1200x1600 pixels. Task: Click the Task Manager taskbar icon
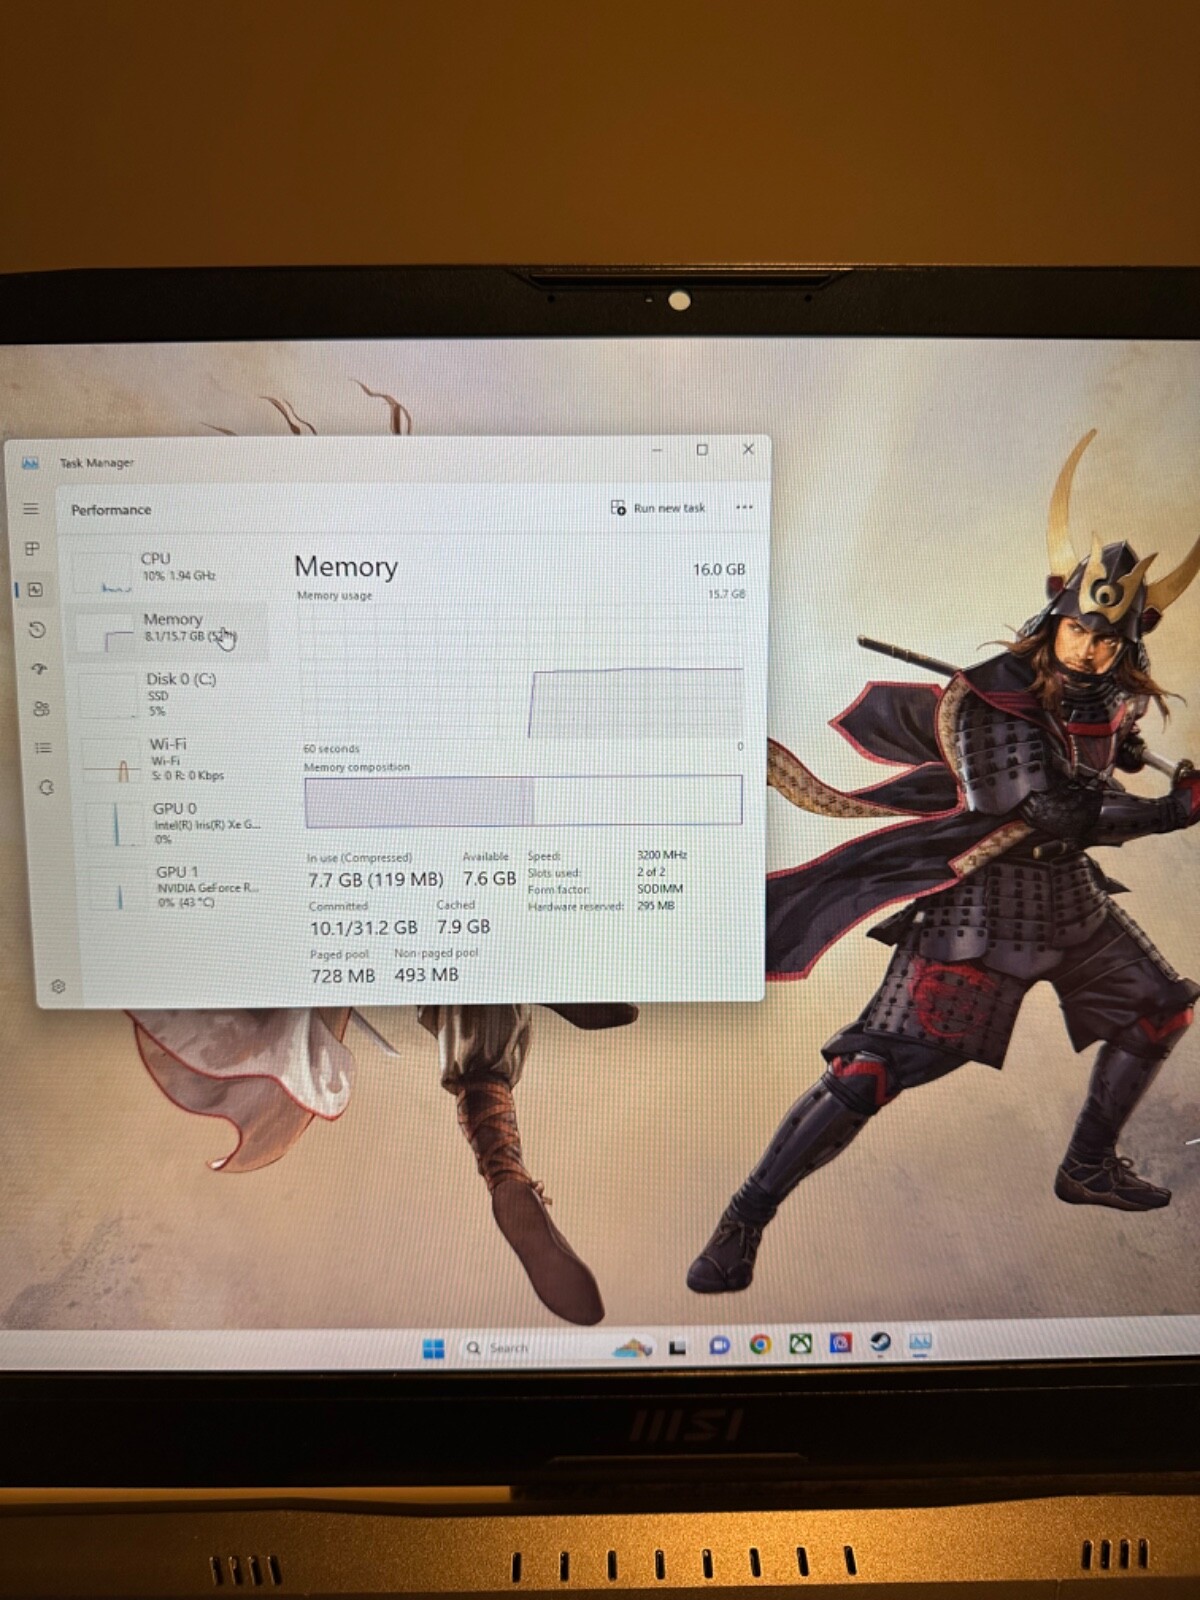click(x=920, y=1342)
